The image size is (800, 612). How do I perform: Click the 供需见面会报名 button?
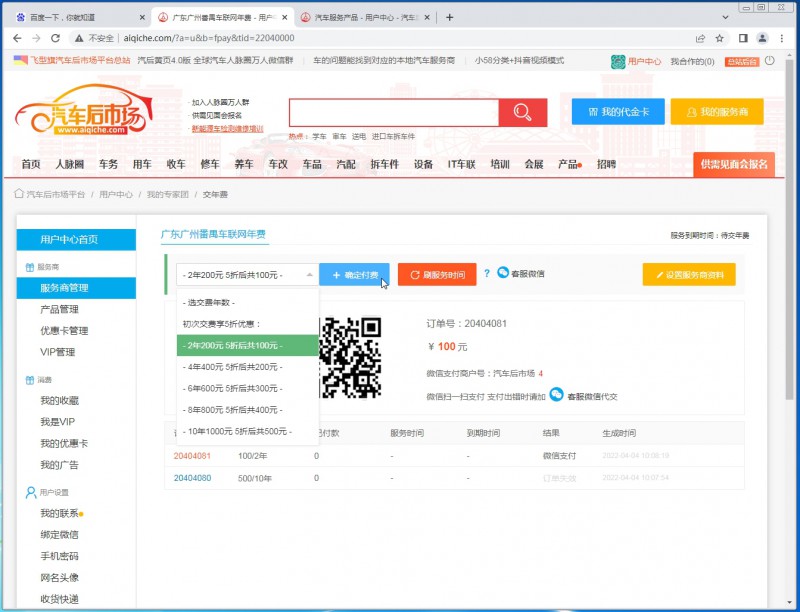734,164
